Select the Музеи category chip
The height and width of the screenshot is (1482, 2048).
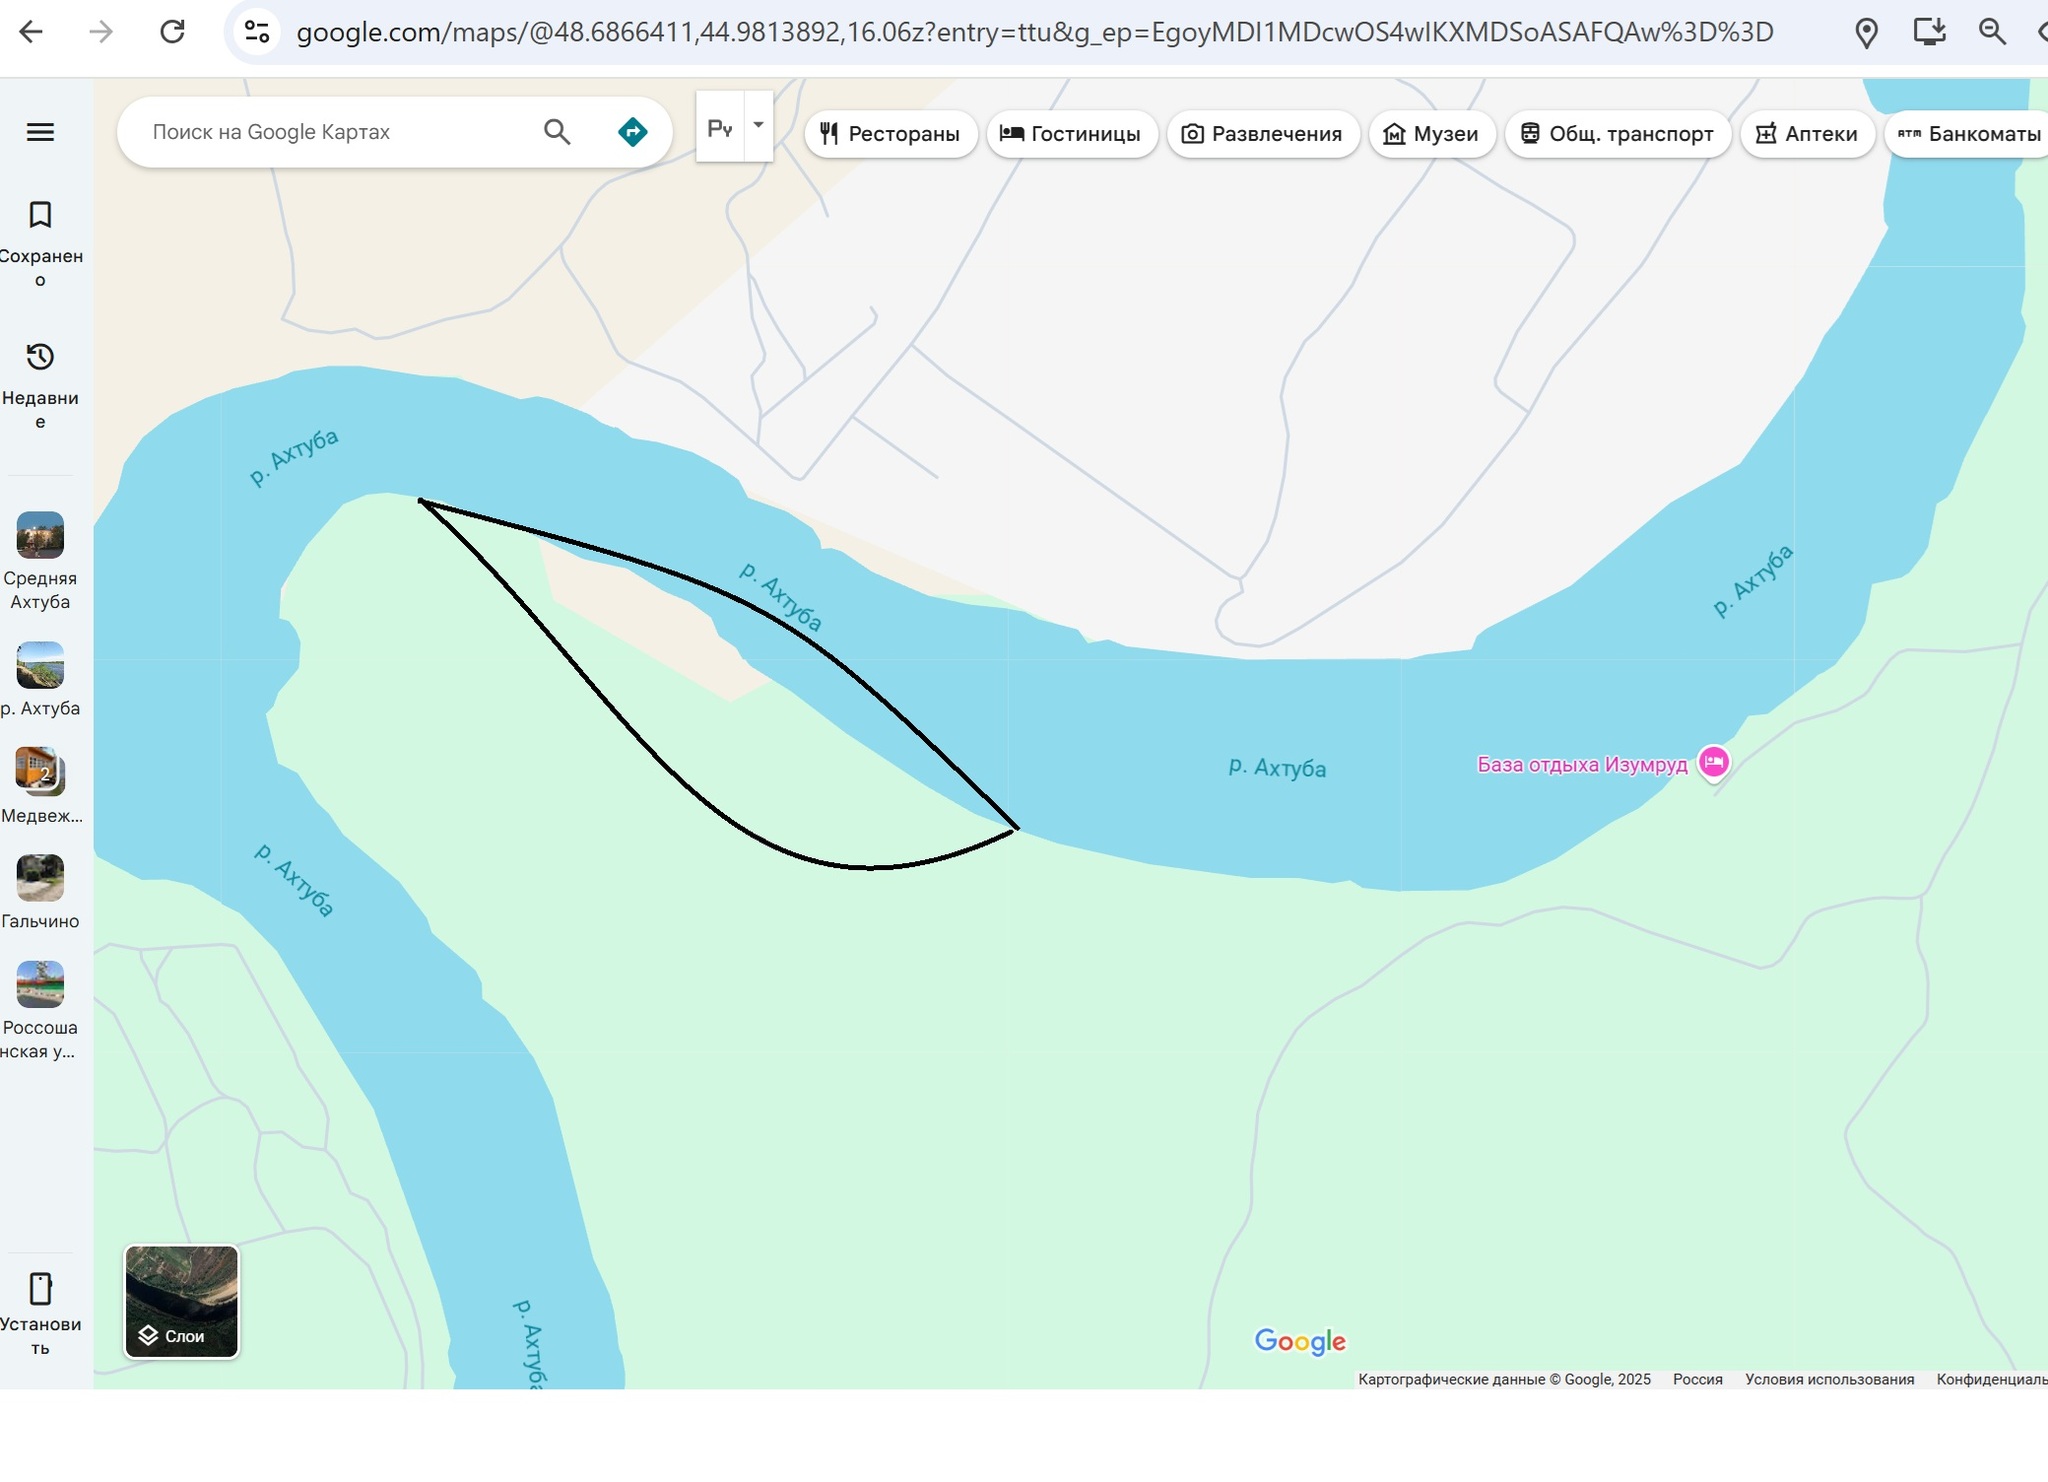(1431, 134)
